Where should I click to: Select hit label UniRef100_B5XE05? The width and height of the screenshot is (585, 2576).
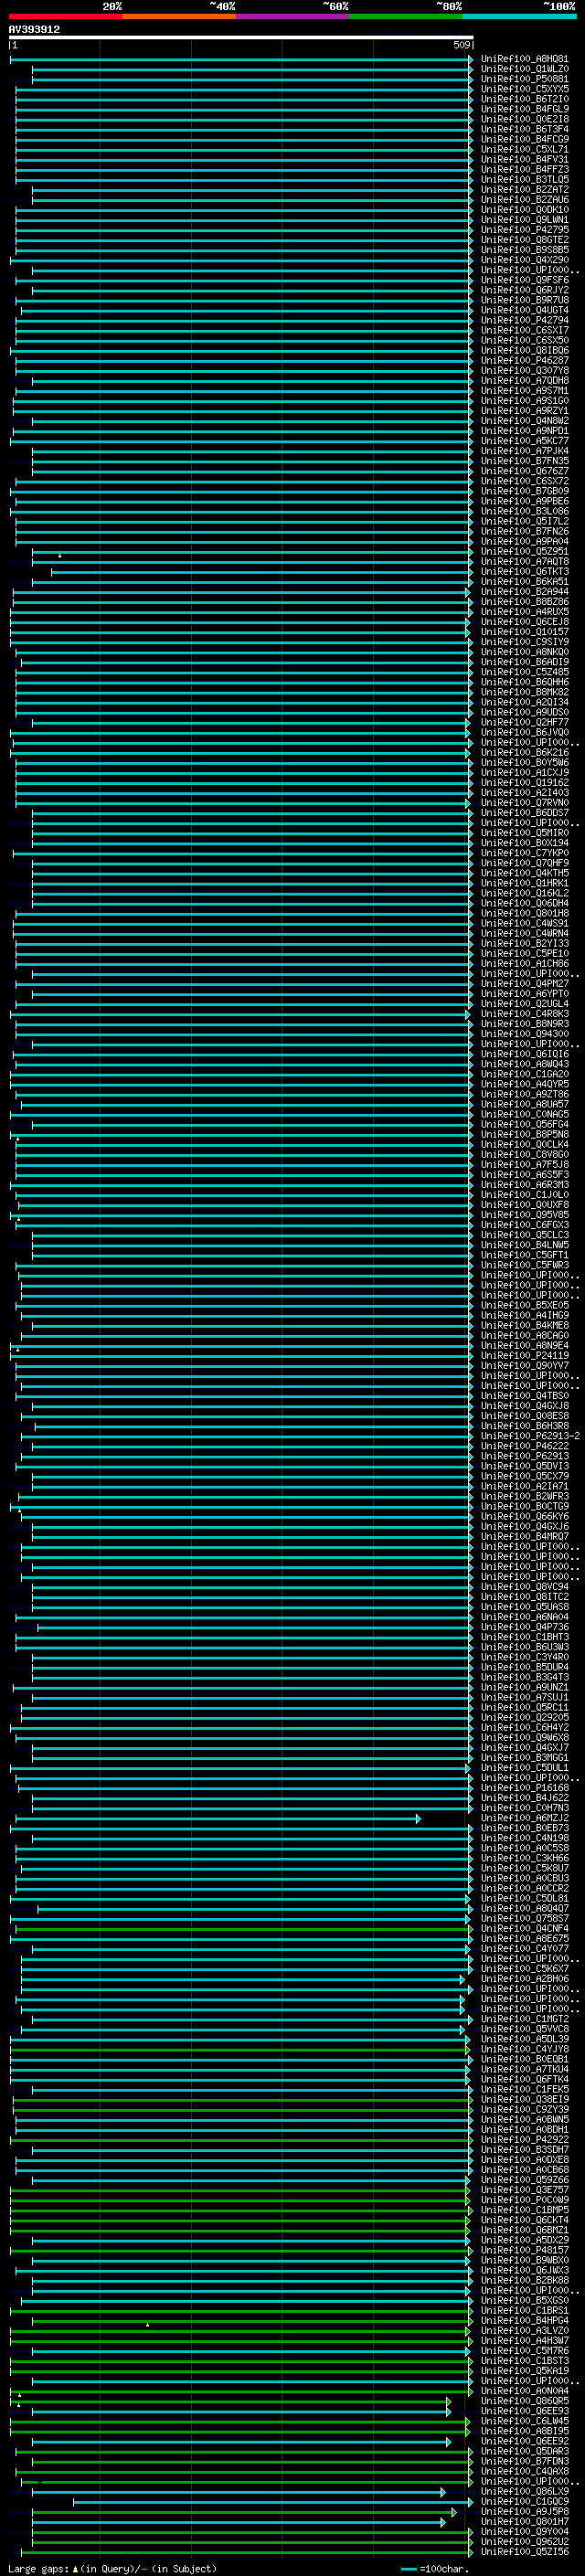tap(524, 1305)
